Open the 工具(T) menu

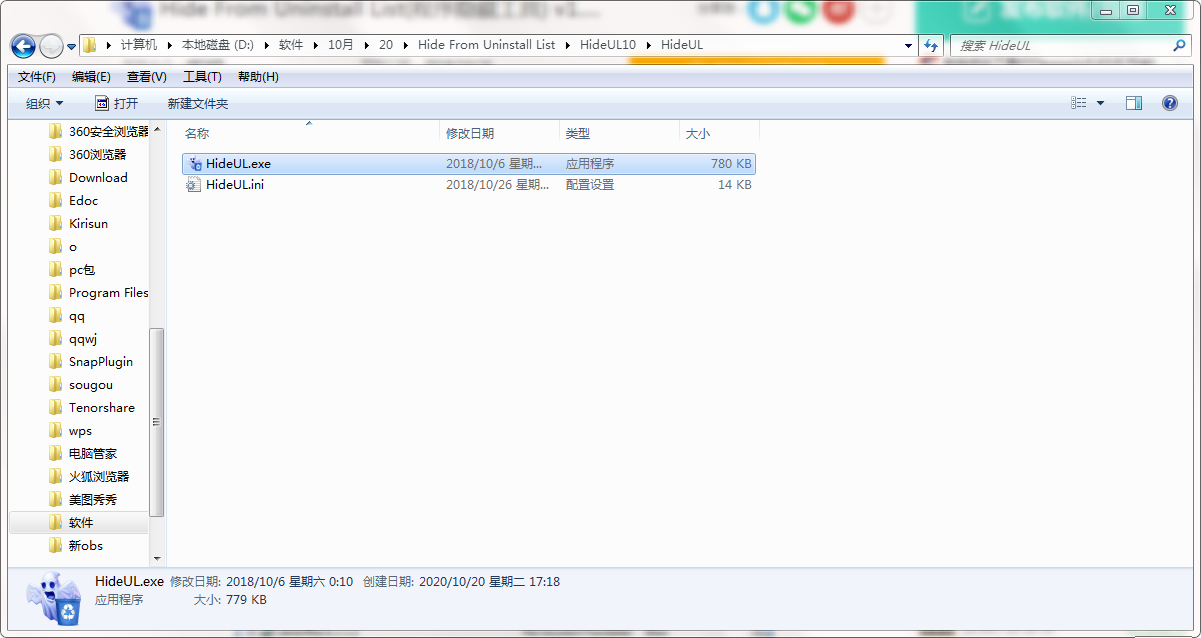tap(202, 77)
